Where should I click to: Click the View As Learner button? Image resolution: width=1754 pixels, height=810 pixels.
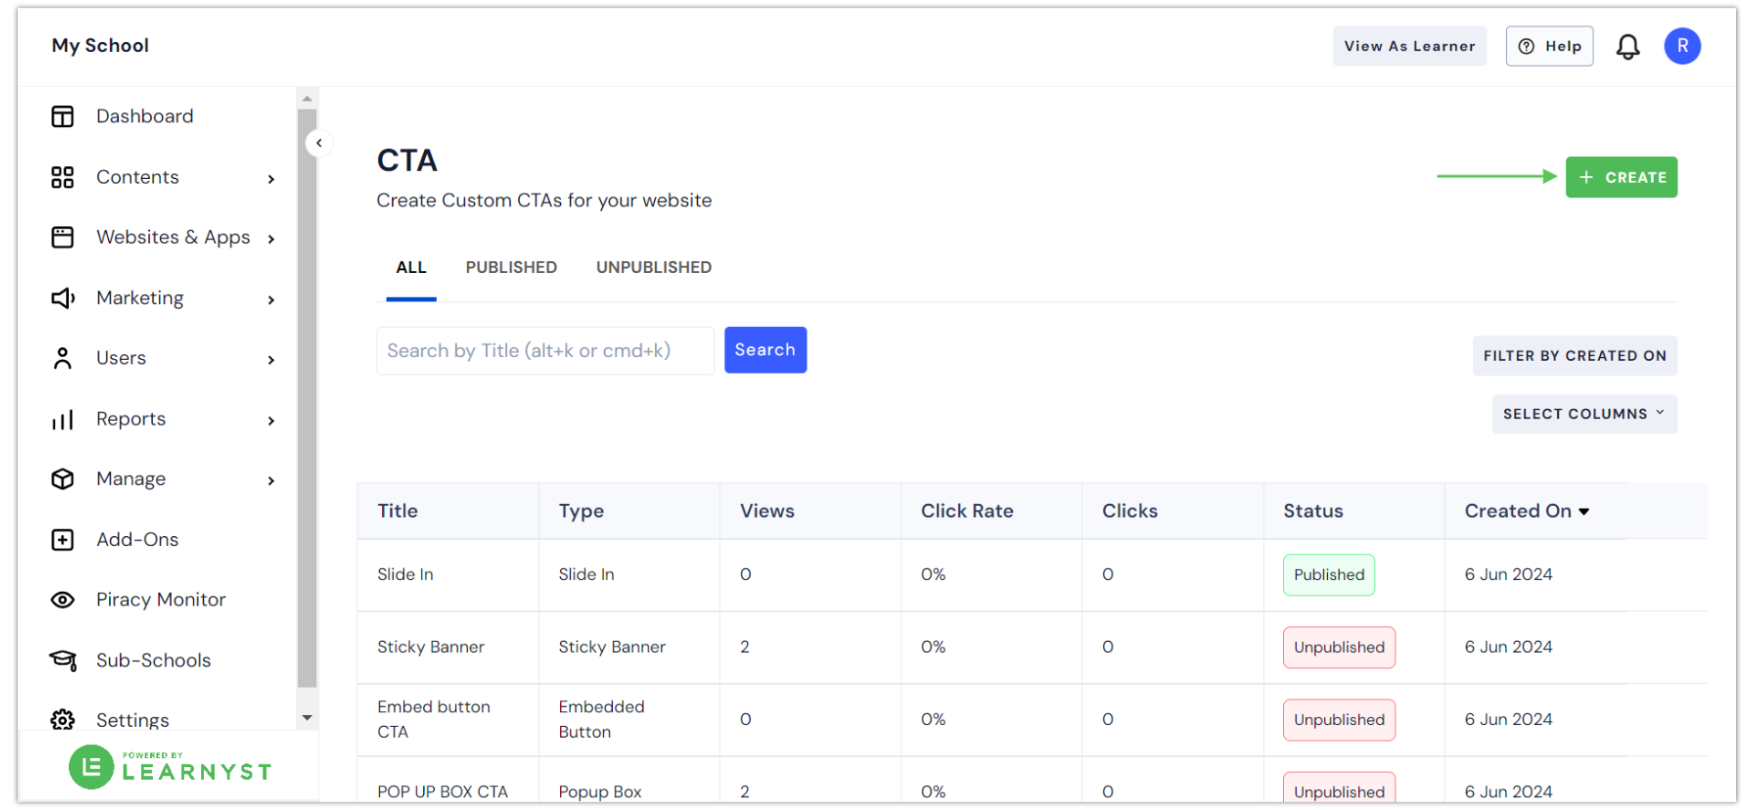tap(1409, 46)
